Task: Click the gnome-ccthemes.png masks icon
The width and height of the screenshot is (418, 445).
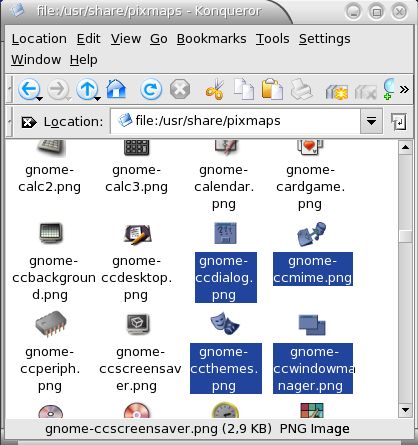Action: click(225, 323)
